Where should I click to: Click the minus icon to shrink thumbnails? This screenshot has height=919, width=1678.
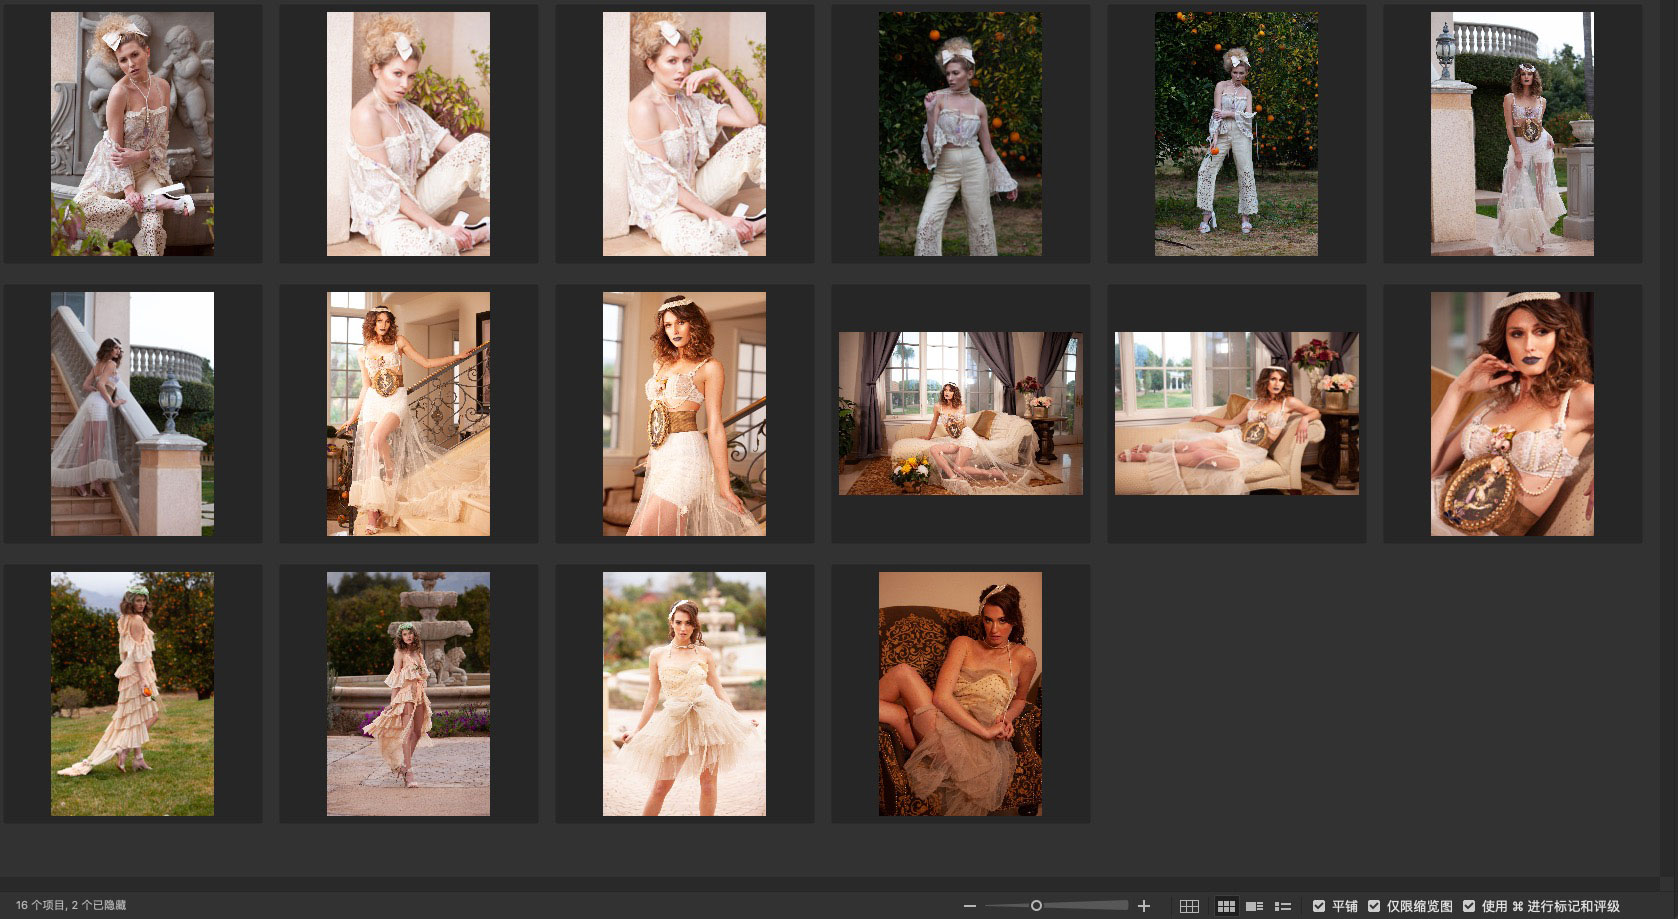969,906
